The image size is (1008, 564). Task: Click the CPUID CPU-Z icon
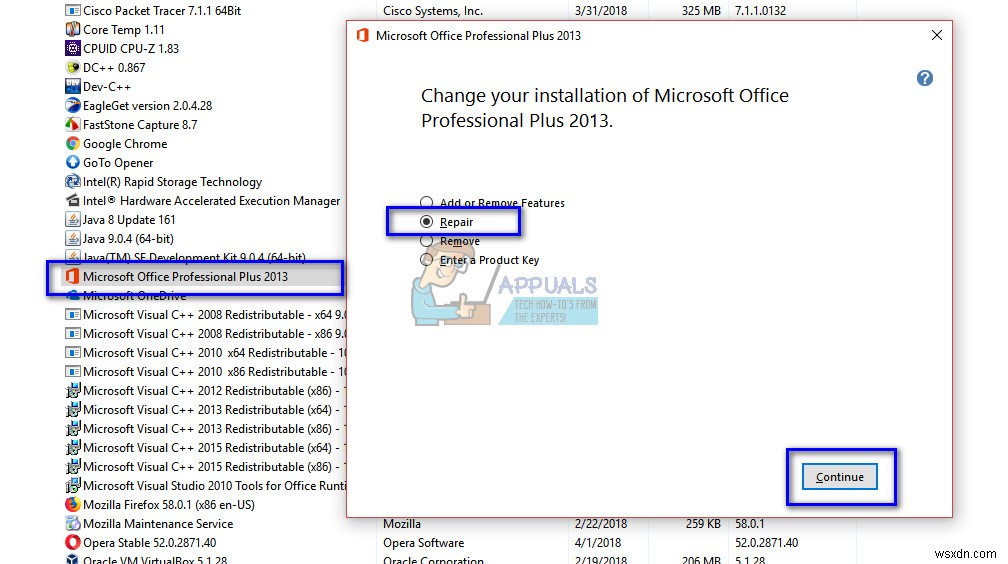73,48
